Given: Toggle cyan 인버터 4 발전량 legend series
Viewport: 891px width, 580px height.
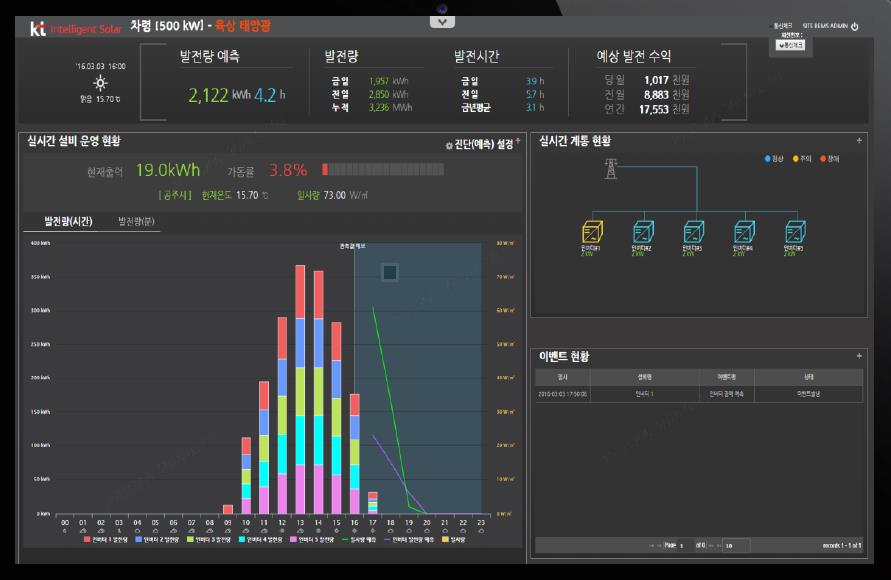Looking at the screenshot, I should 260,539.
